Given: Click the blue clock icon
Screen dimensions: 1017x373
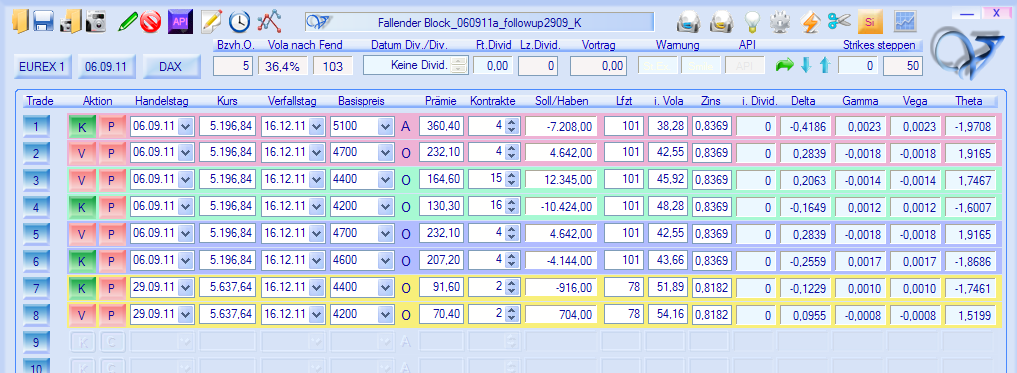Looking at the screenshot, I should point(239,23).
